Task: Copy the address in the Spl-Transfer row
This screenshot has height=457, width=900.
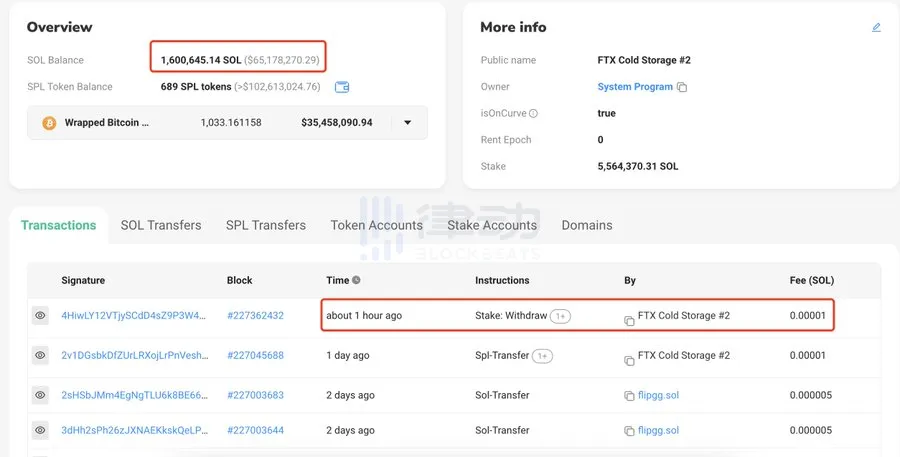Action: point(629,360)
